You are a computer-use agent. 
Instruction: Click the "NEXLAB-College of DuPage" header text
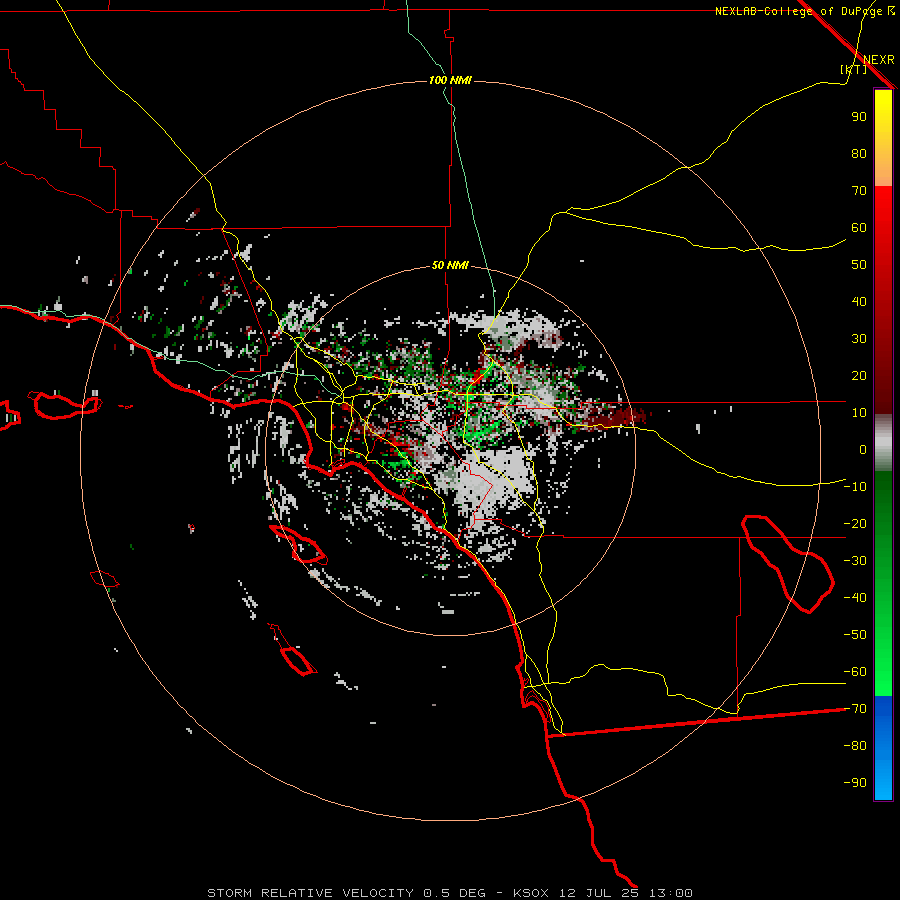(798, 11)
